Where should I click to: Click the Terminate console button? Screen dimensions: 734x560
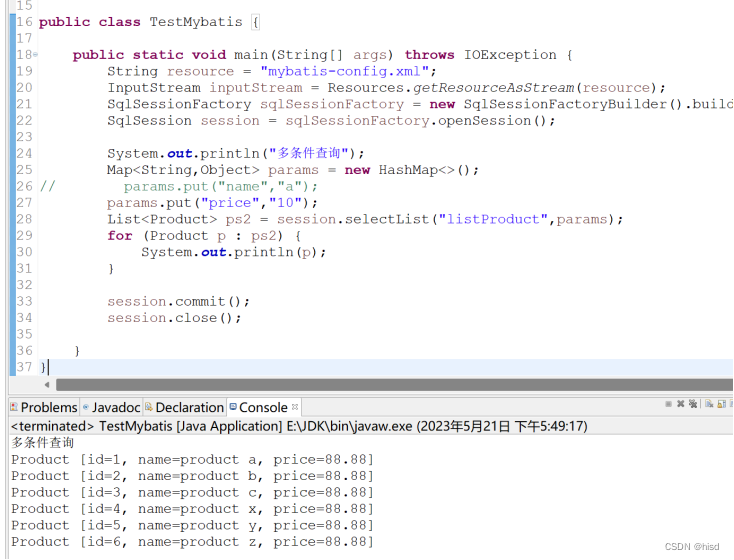(x=668, y=404)
